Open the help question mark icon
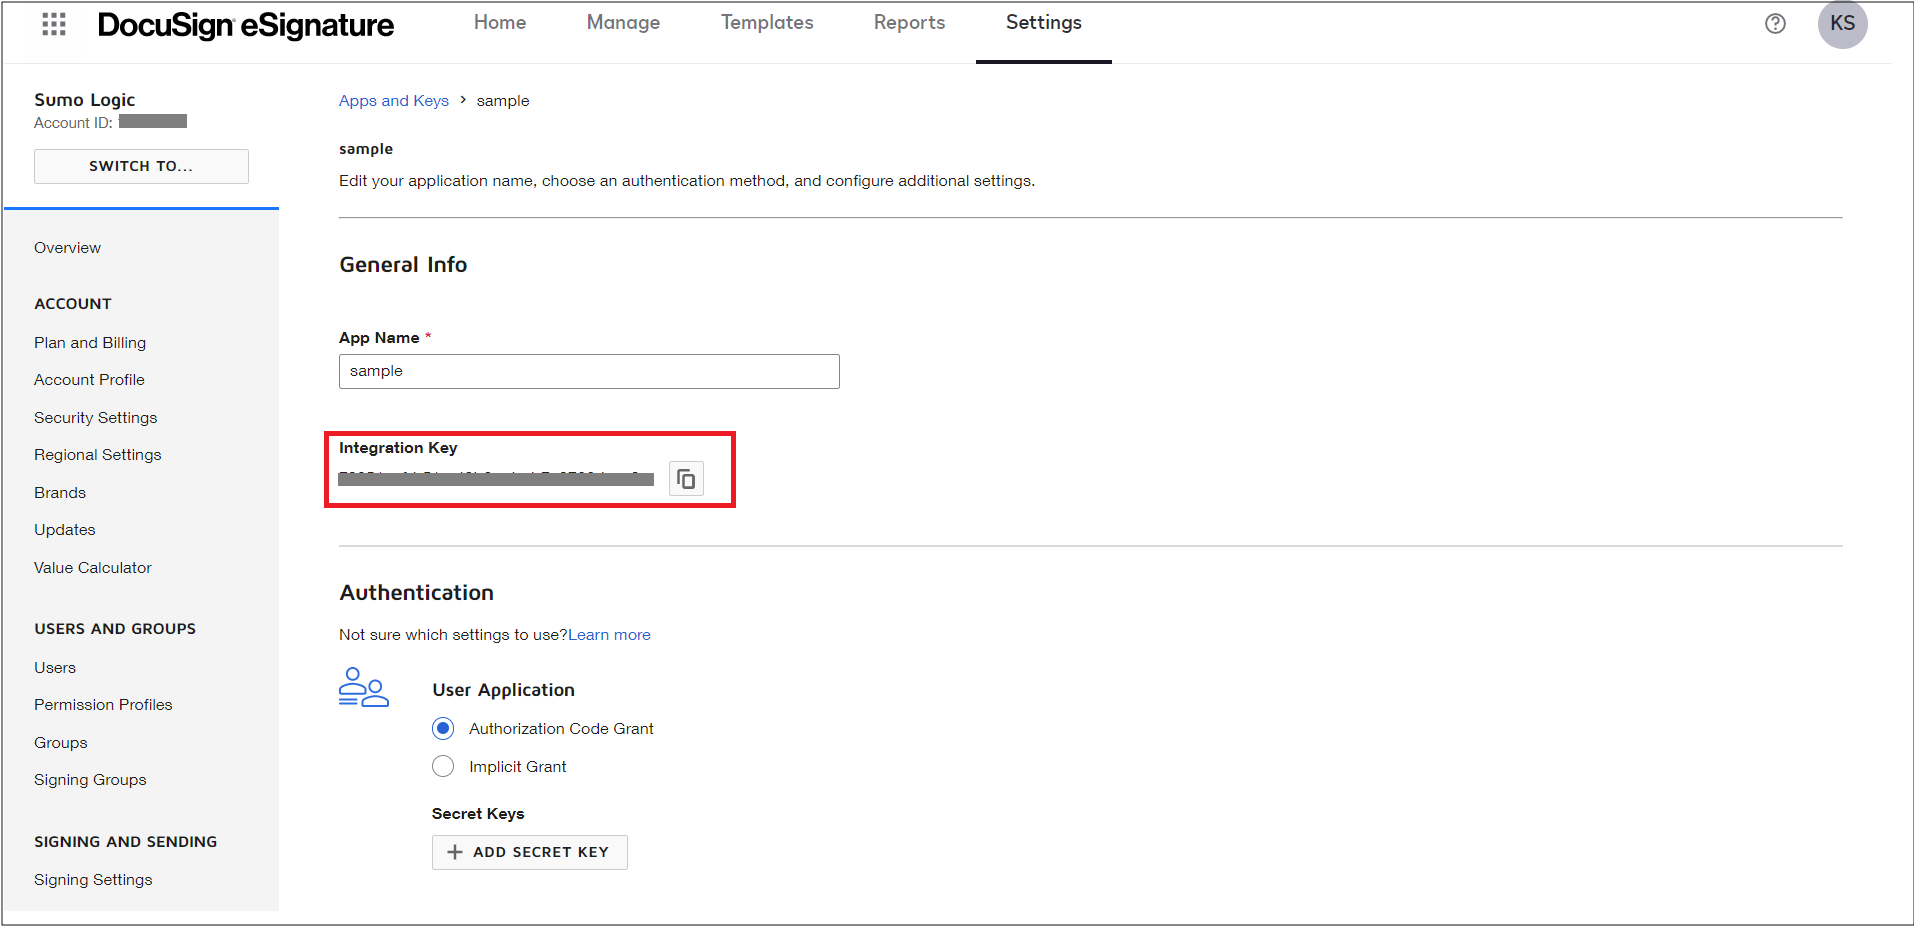 pyautogui.click(x=1774, y=23)
